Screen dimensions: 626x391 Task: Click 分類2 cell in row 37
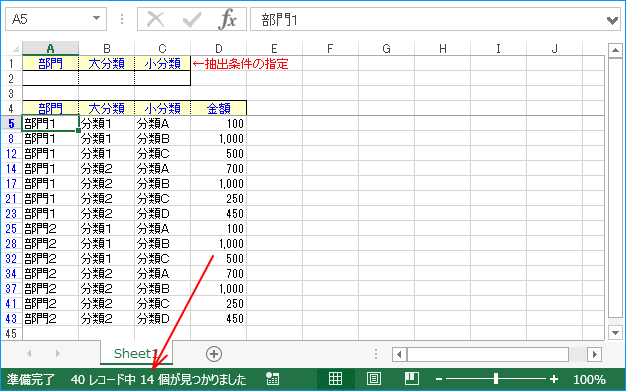click(107, 289)
